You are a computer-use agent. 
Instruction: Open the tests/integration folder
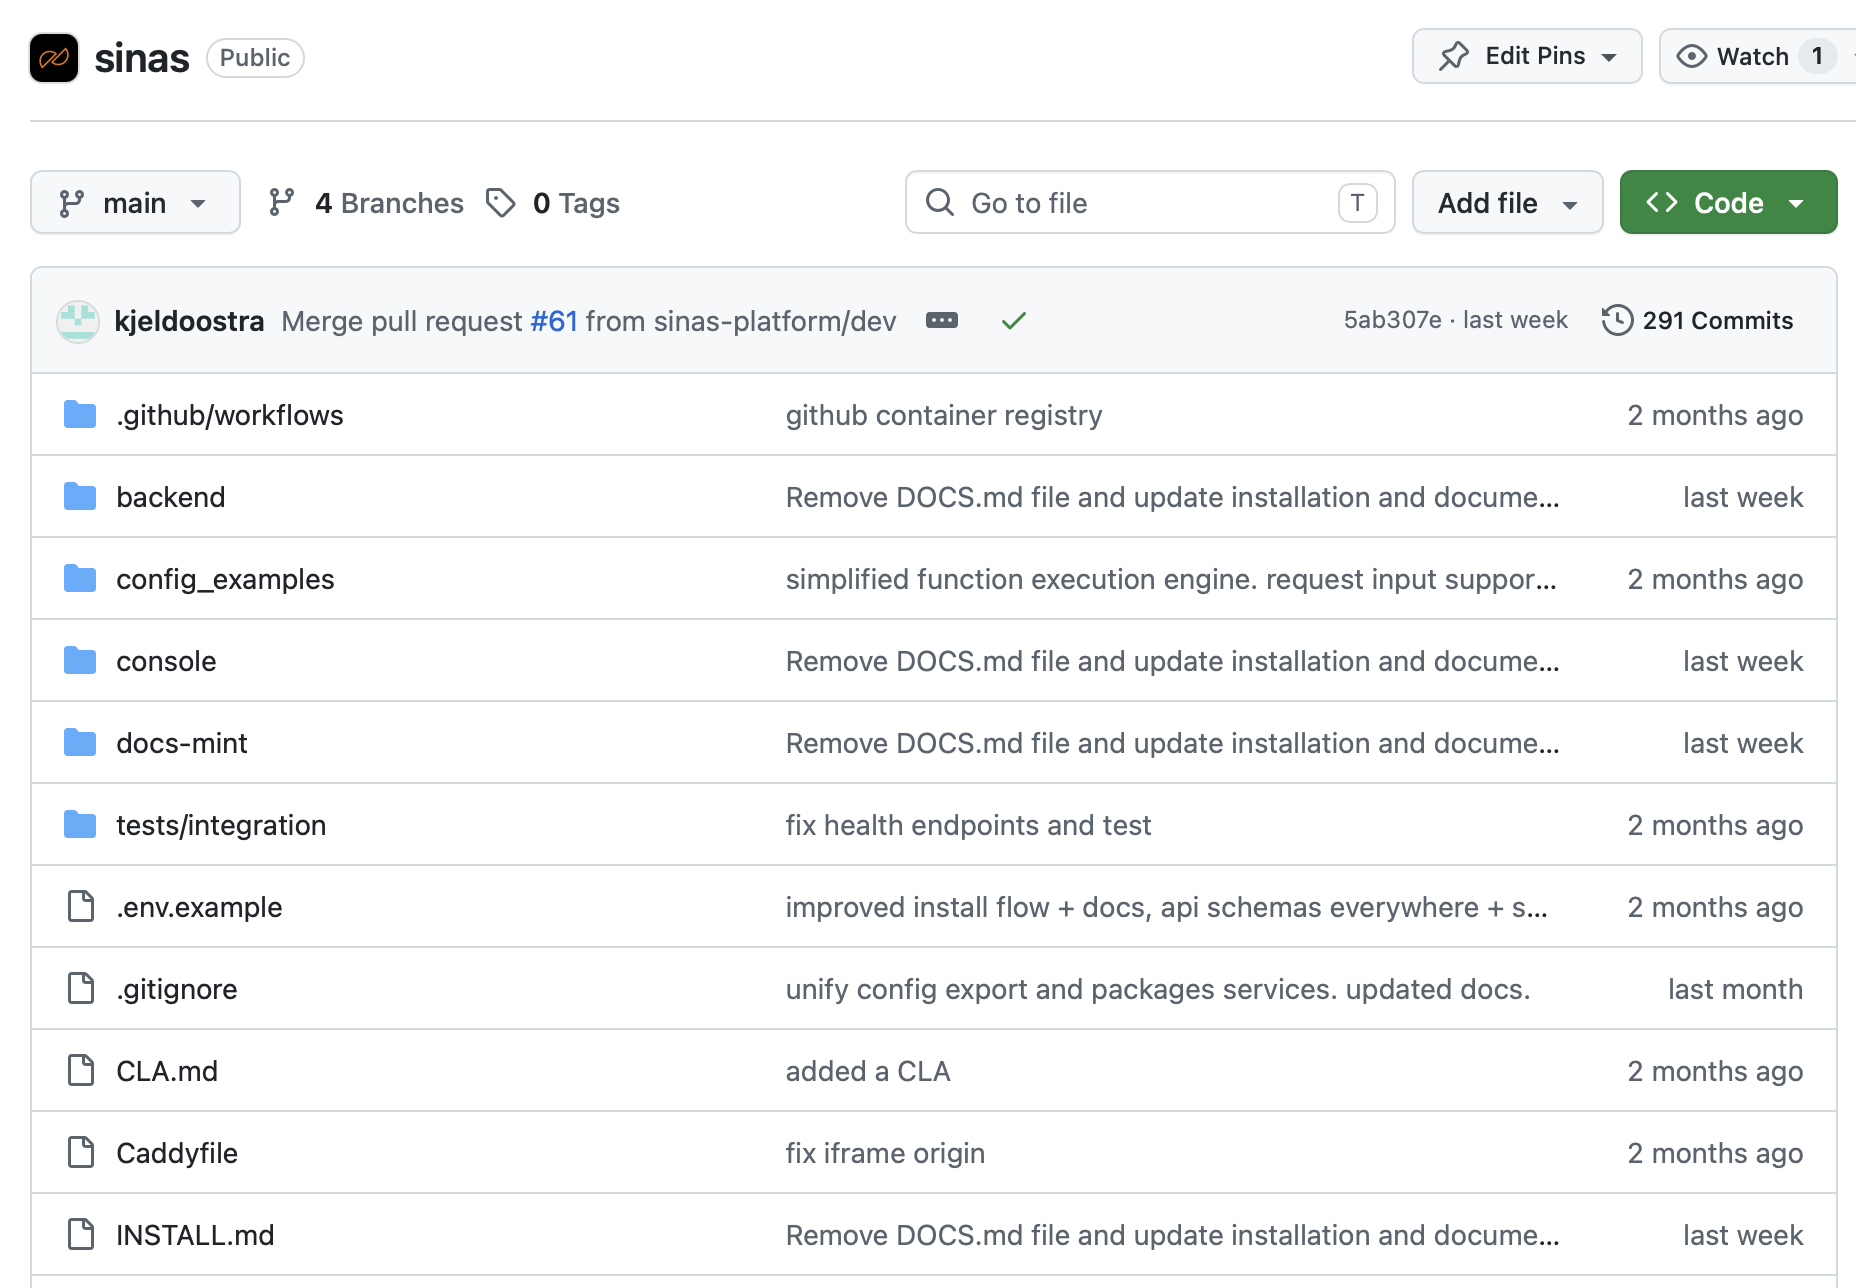click(221, 825)
